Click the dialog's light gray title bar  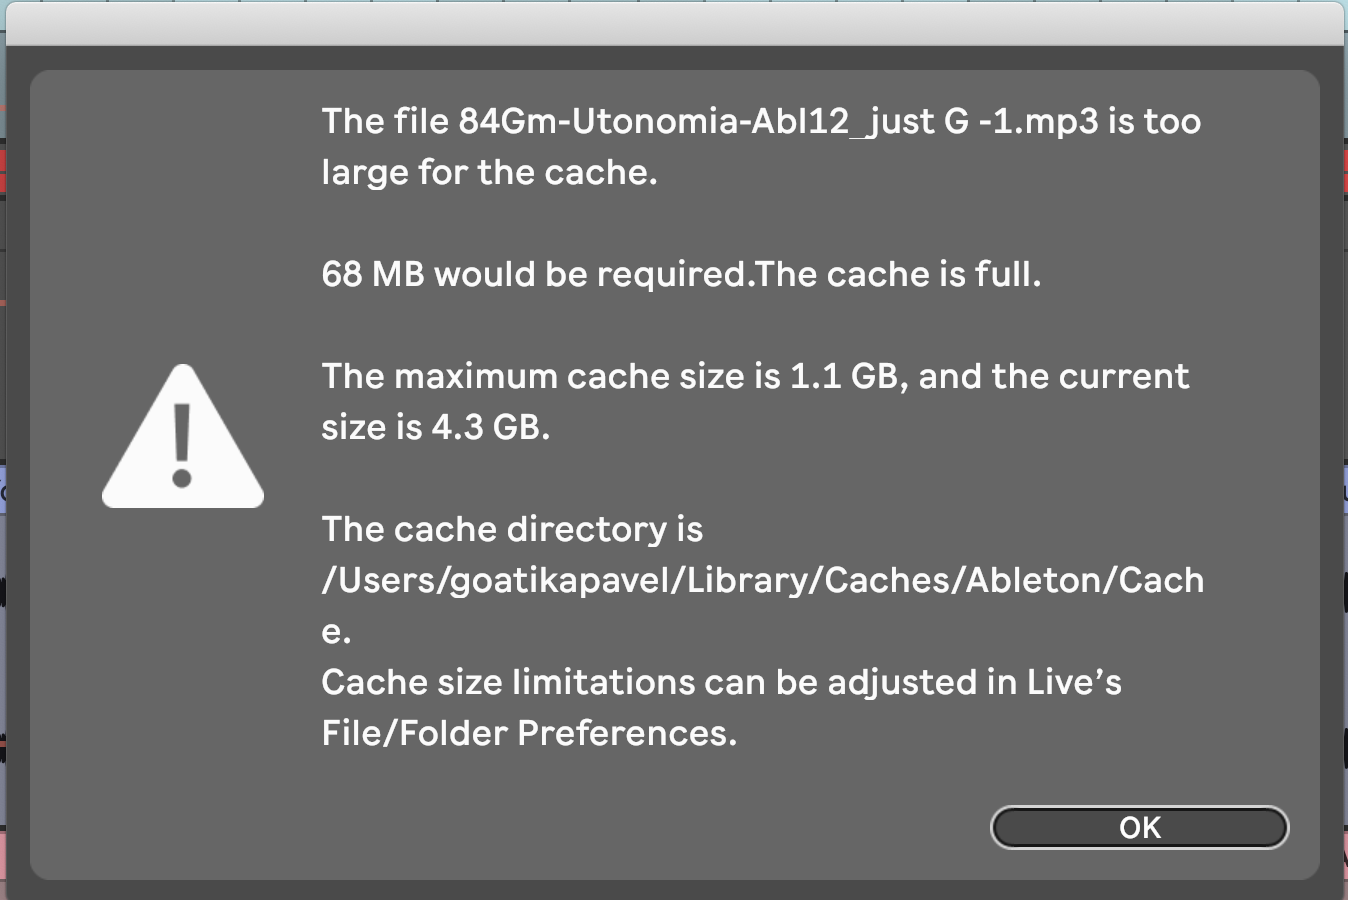click(x=674, y=24)
